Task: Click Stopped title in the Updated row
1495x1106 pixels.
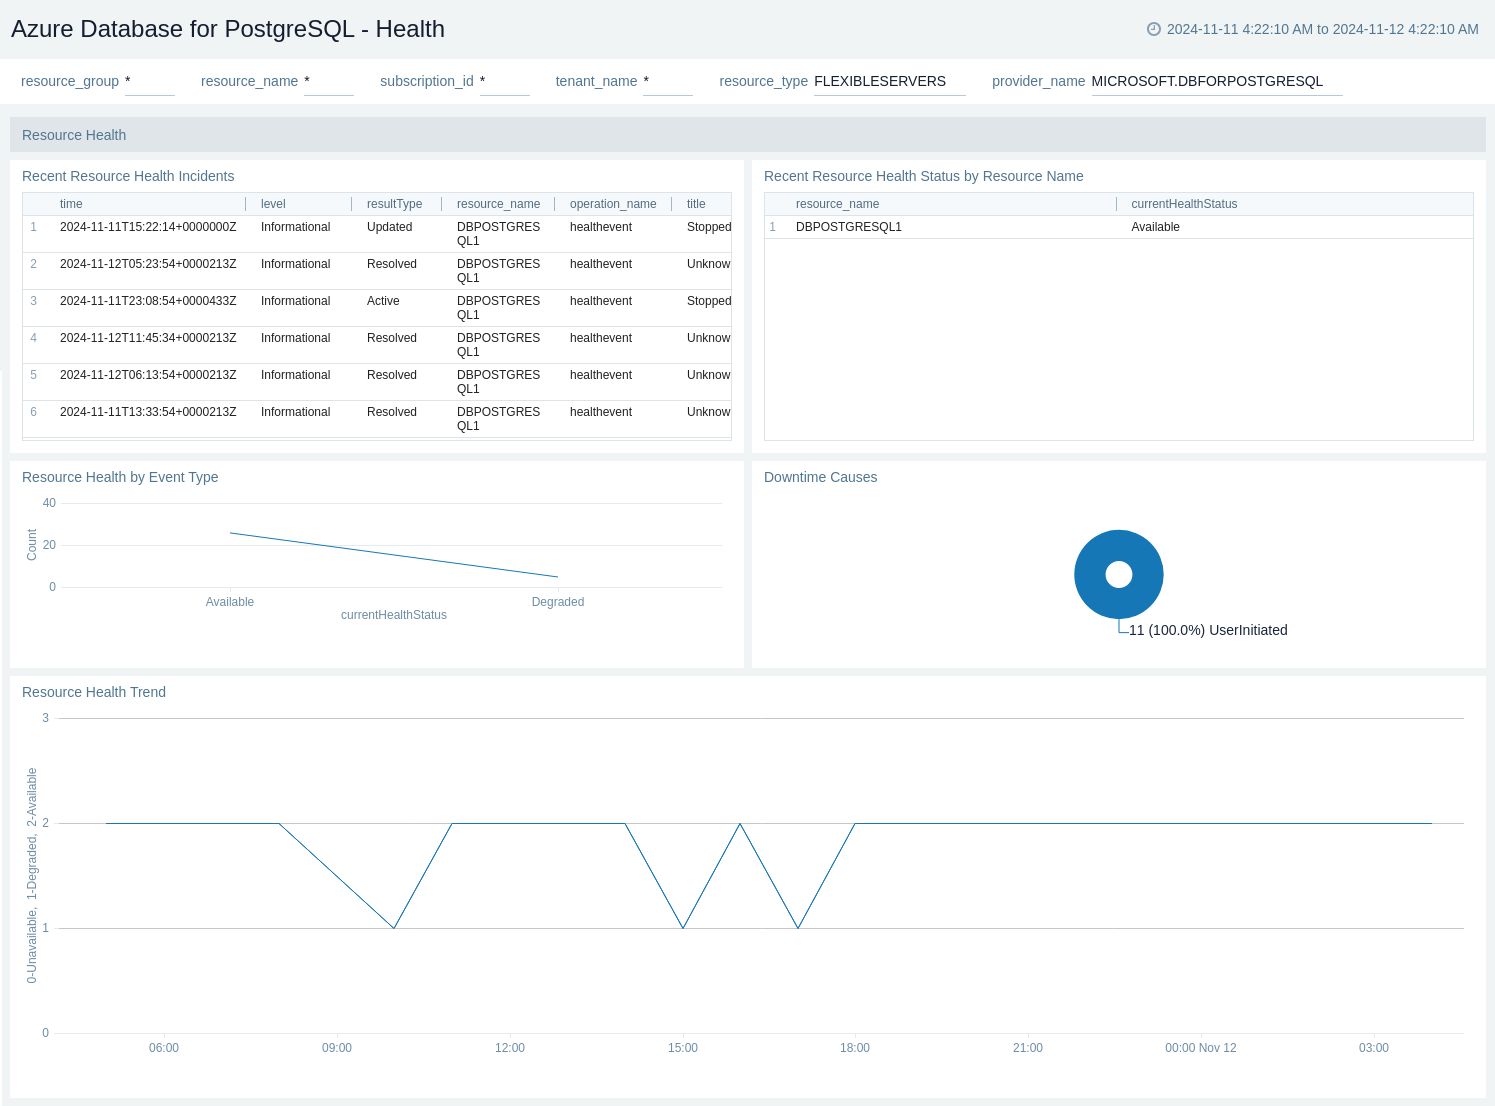Action: pos(709,227)
